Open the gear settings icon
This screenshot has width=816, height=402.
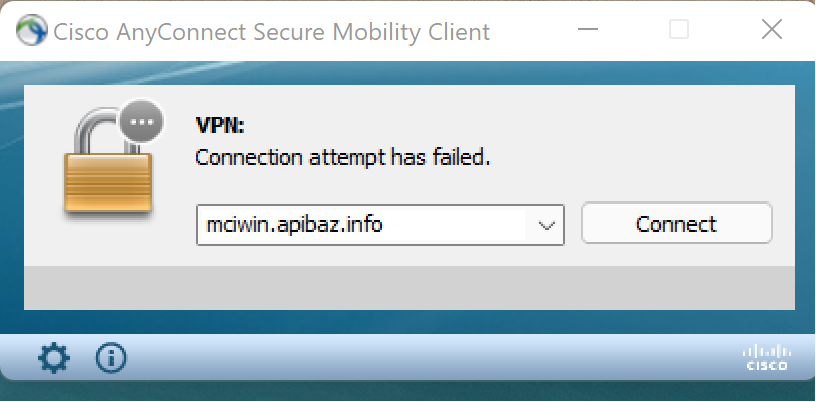(54, 358)
